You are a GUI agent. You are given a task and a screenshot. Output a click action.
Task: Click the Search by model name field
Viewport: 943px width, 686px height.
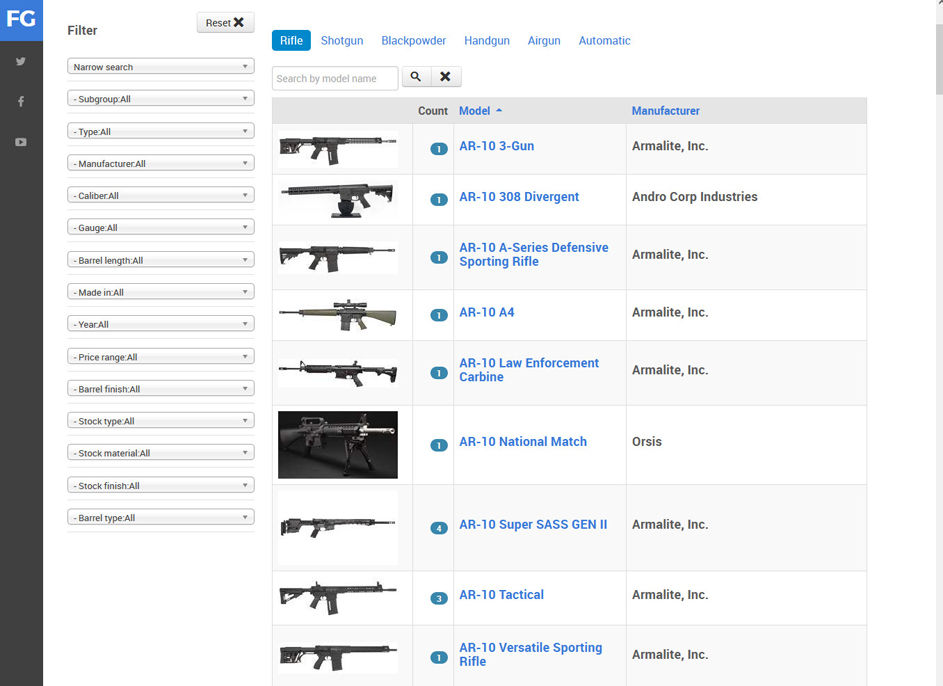[335, 78]
